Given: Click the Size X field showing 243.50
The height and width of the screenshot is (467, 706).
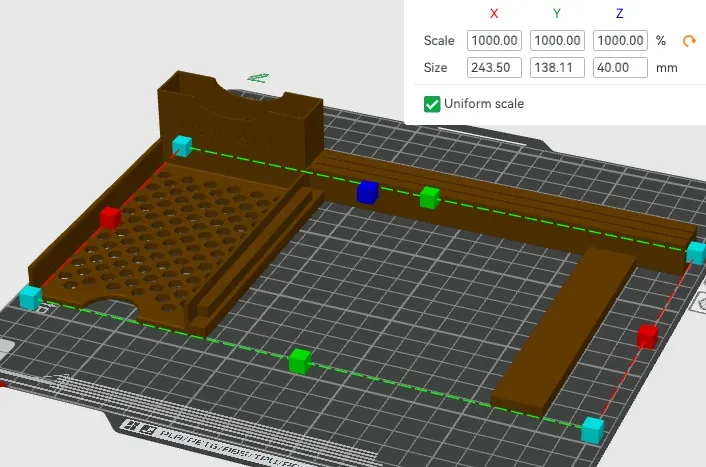Looking at the screenshot, I should pyautogui.click(x=494, y=68).
